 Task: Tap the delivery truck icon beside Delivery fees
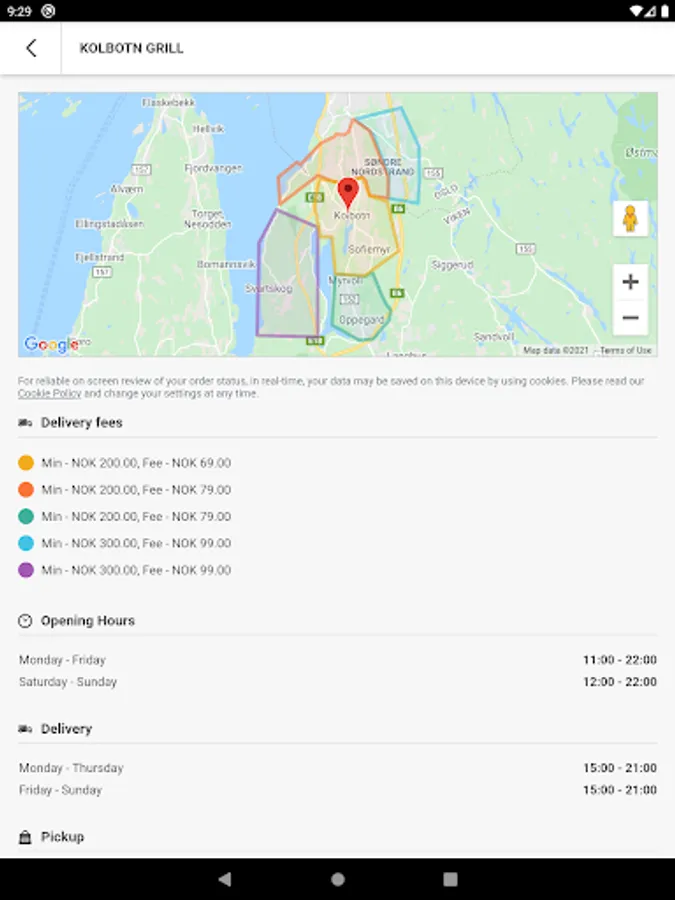[x=25, y=423]
